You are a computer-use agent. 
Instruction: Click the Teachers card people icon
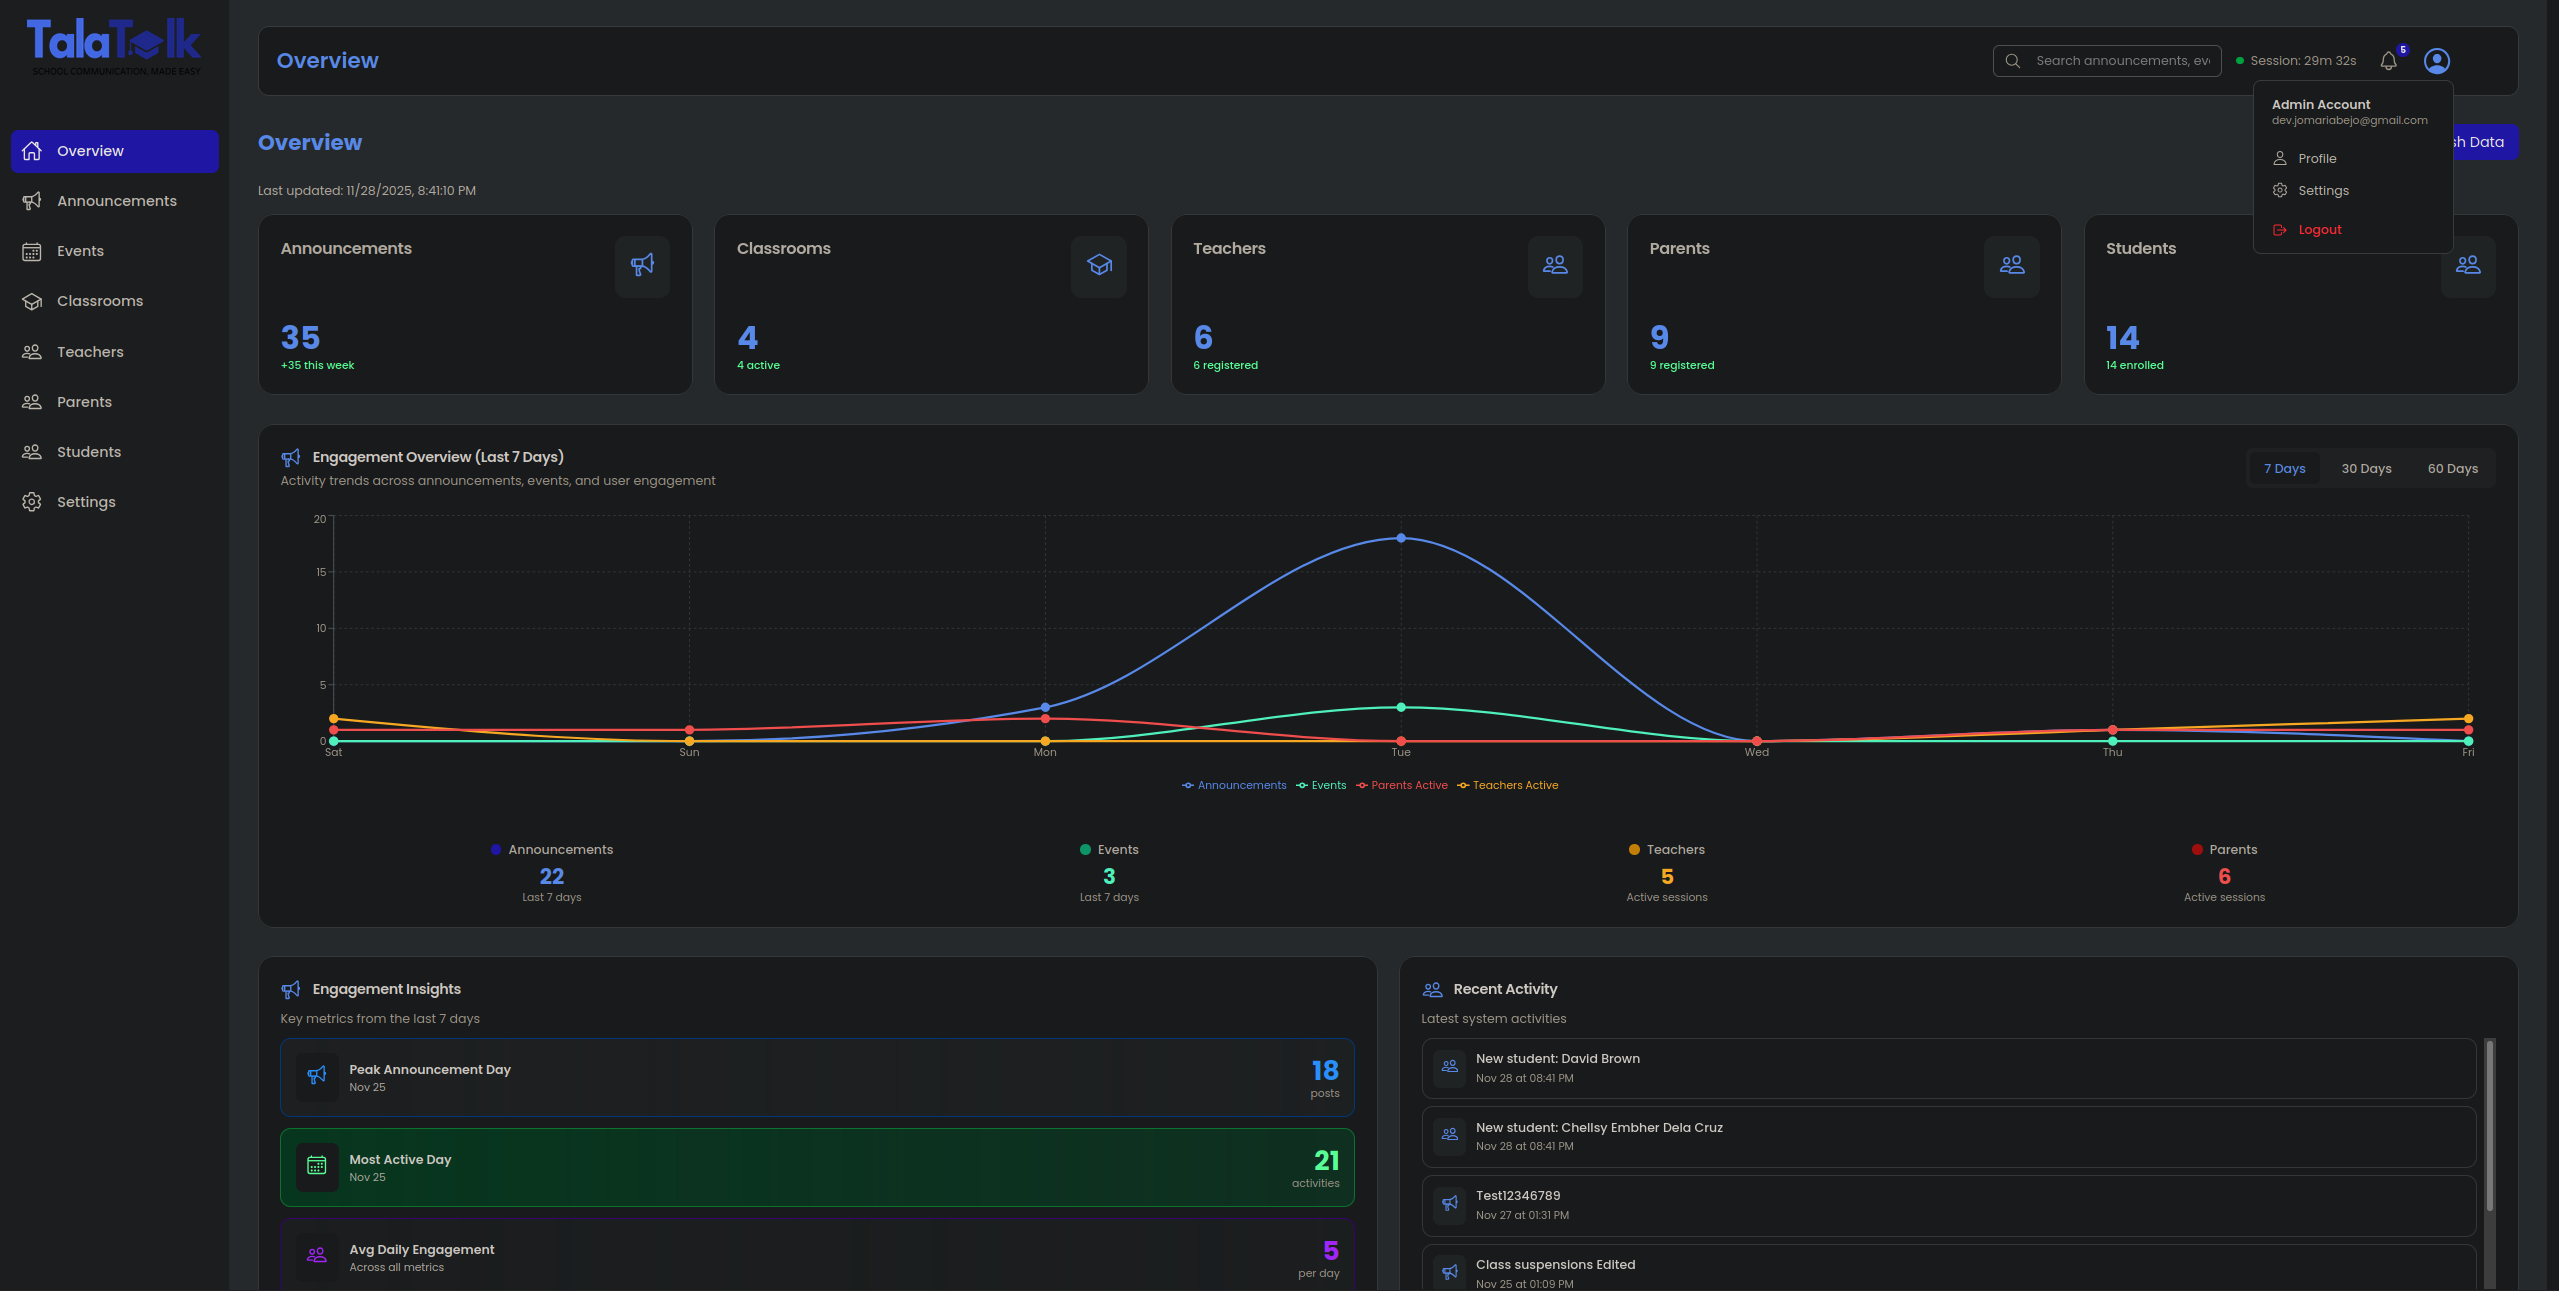coord(1555,265)
